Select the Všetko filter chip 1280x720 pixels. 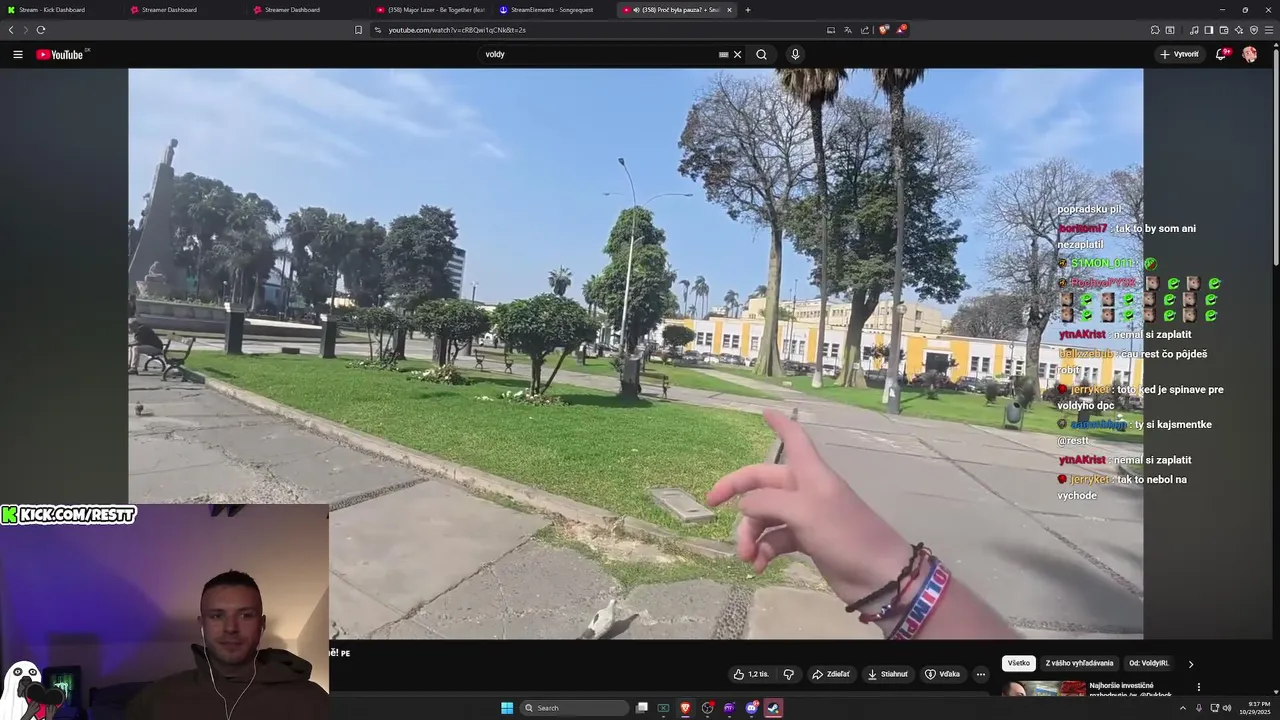[x=1018, y=663]
